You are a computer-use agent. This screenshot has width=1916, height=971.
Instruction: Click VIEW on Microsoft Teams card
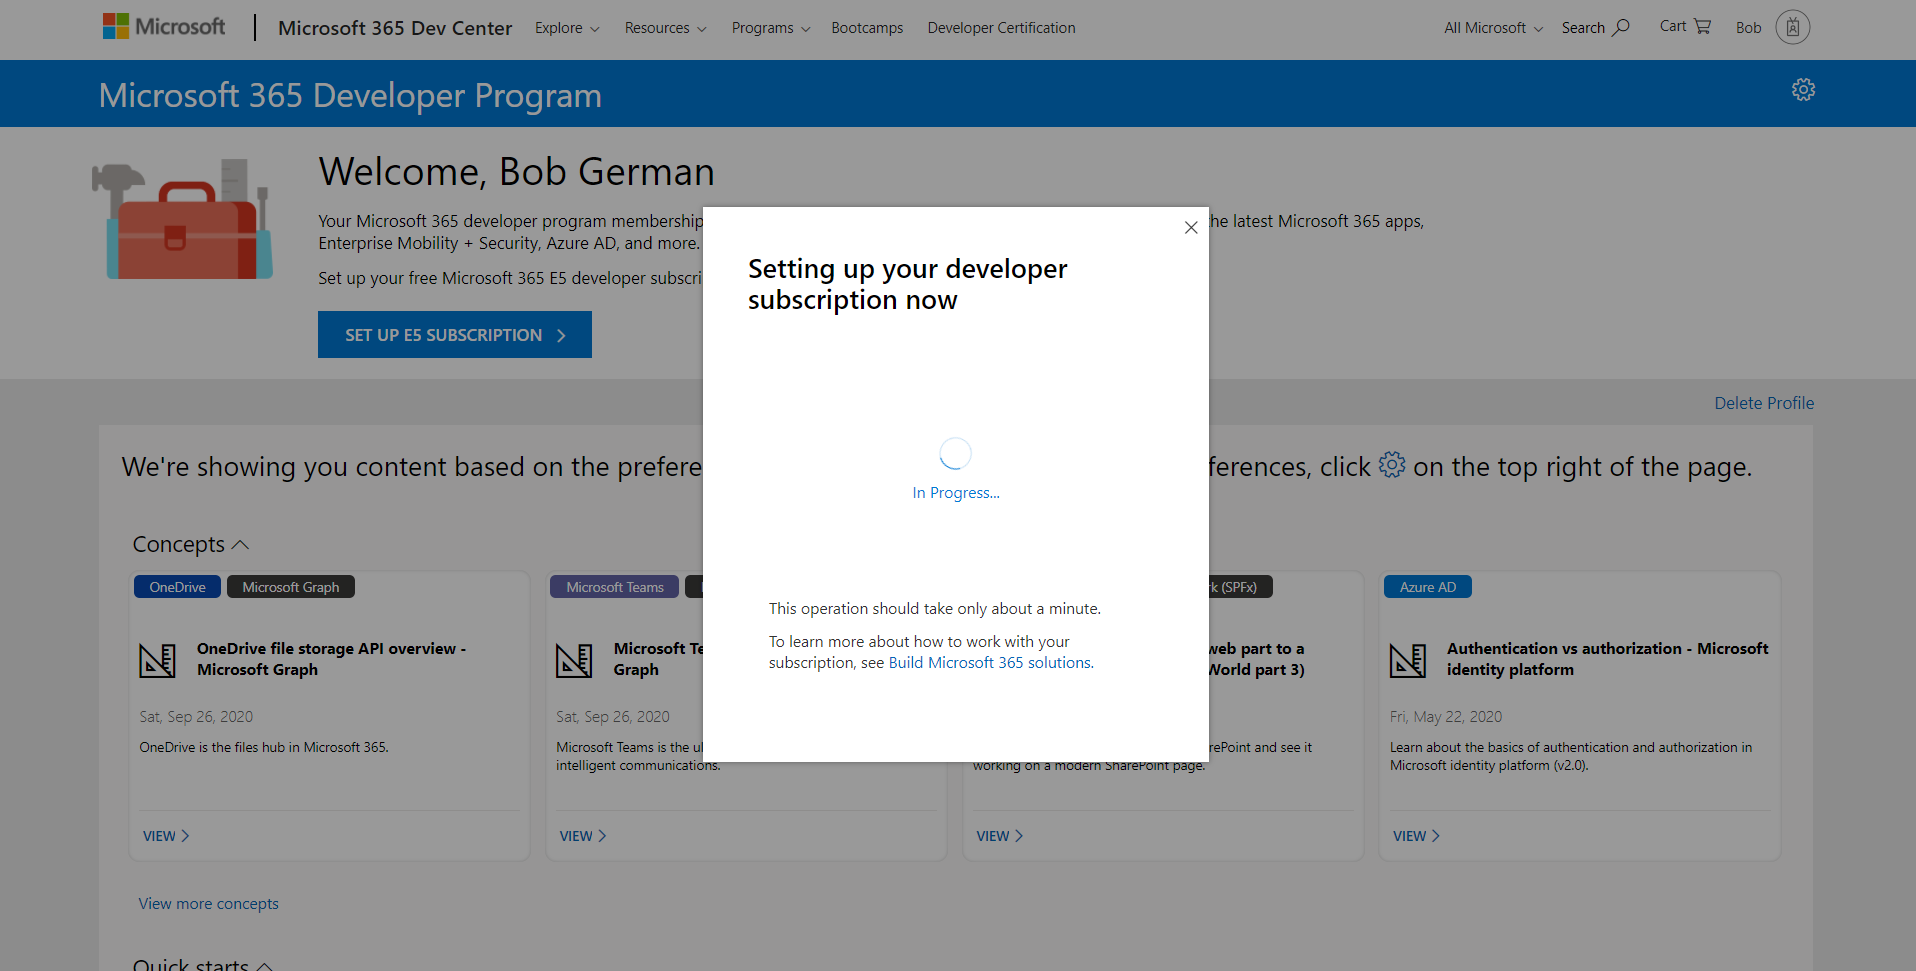tap(583, 836)
